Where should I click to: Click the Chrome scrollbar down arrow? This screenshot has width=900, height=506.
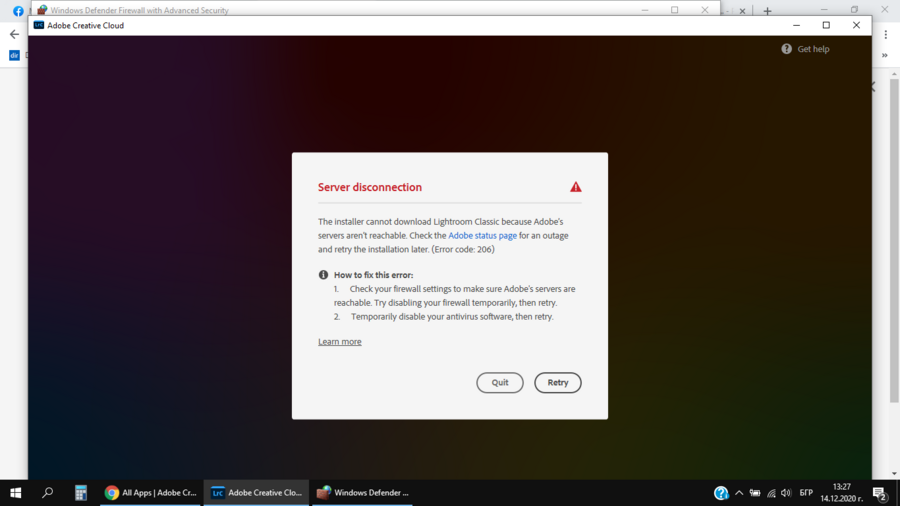click(x=894, y=474)
